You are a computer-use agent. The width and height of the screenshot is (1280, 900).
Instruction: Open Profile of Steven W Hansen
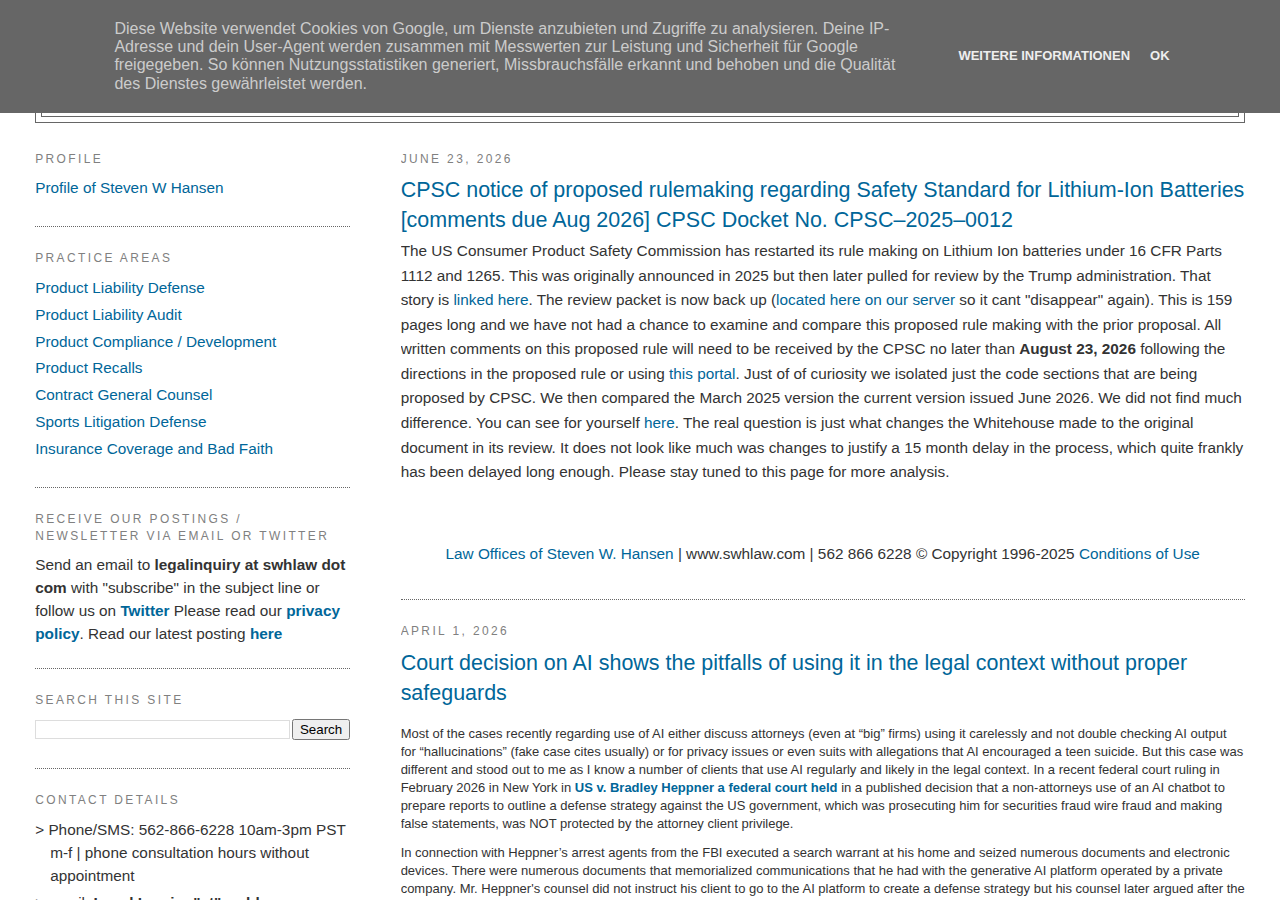click(x=129, y=188)
